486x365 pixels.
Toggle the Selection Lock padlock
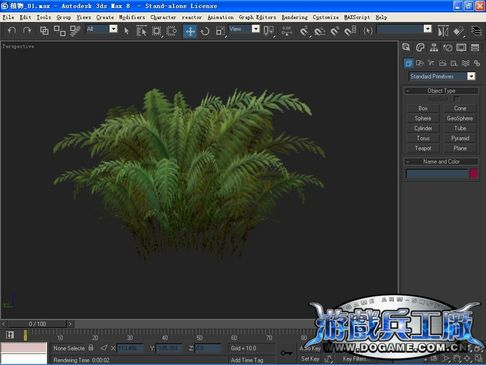91,348
